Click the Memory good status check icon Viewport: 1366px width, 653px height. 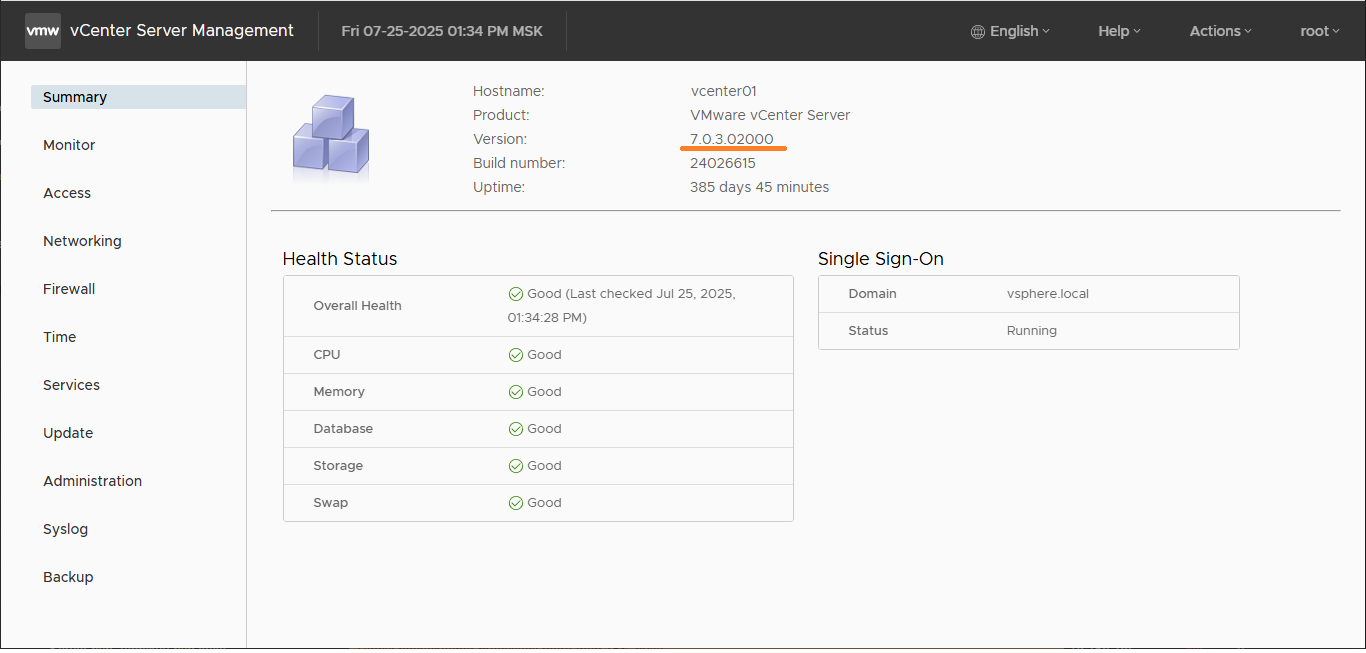(516, 392)
